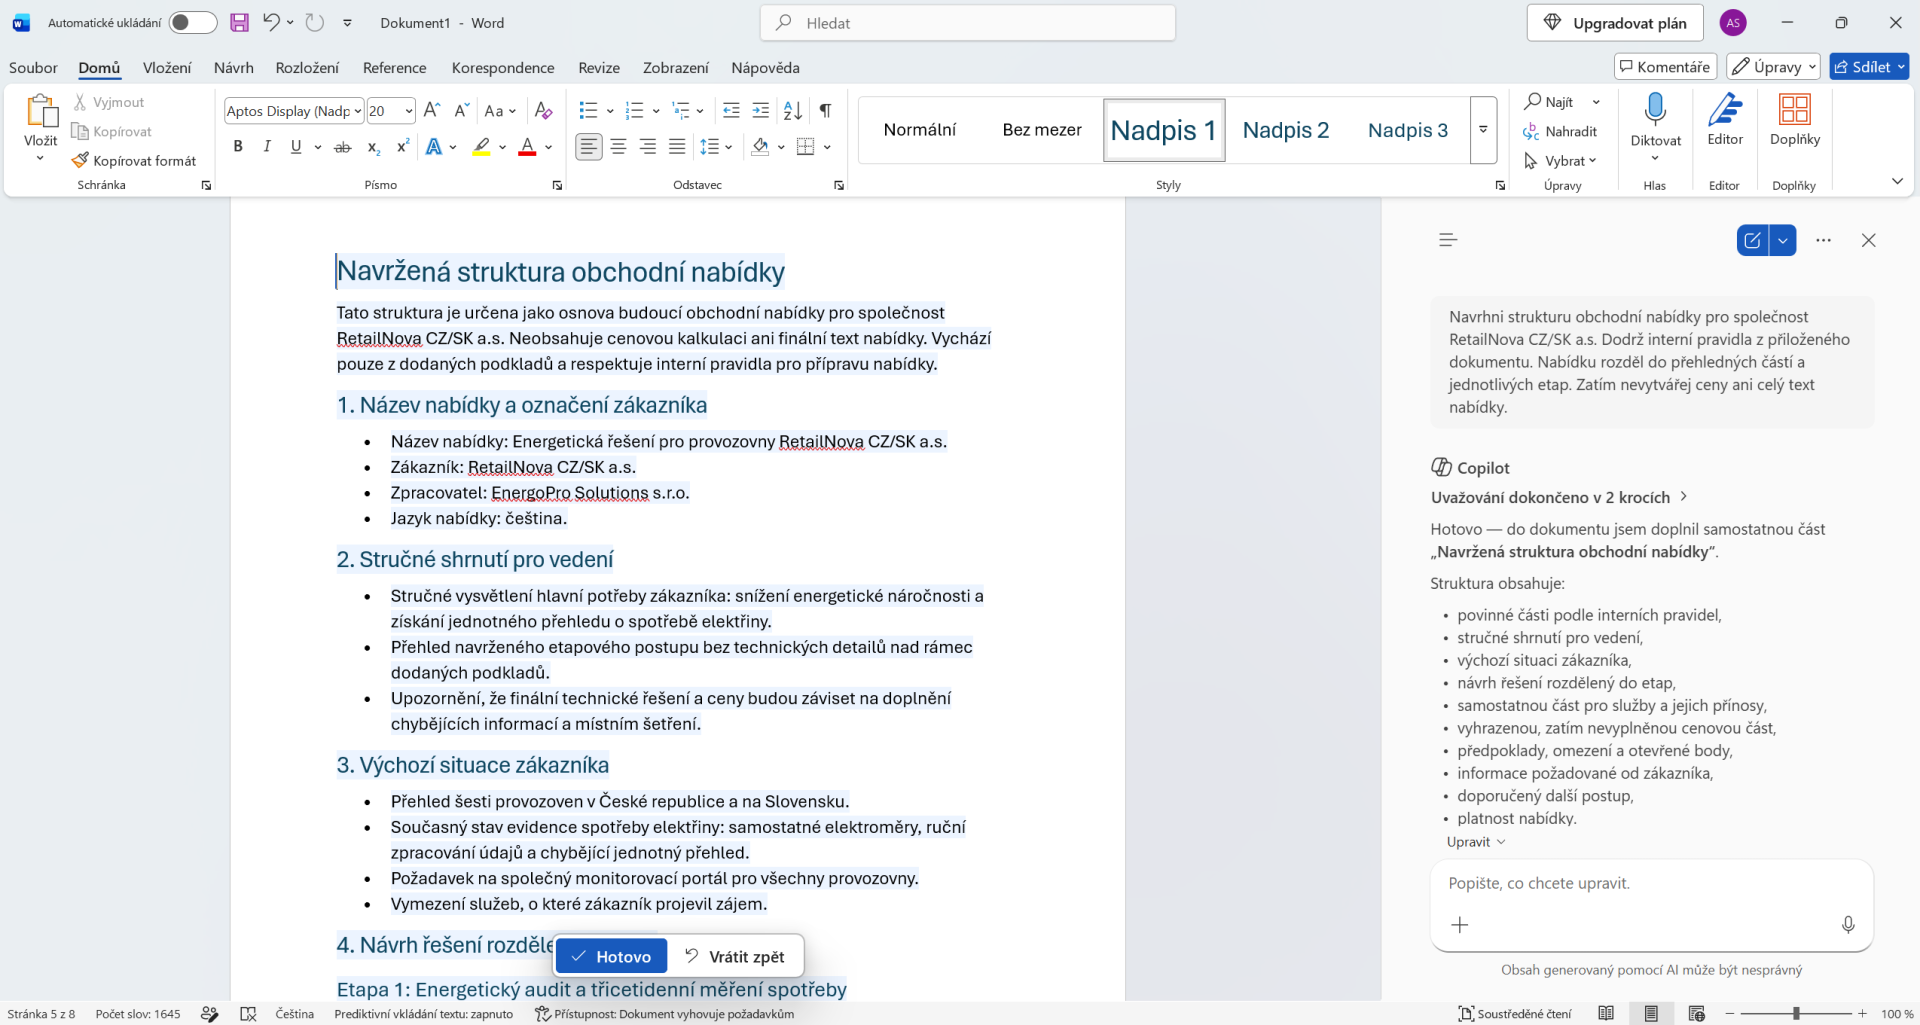Switch to Zobrazení tab
This screenshot has height=1025, width=1920.
(676, 68)
